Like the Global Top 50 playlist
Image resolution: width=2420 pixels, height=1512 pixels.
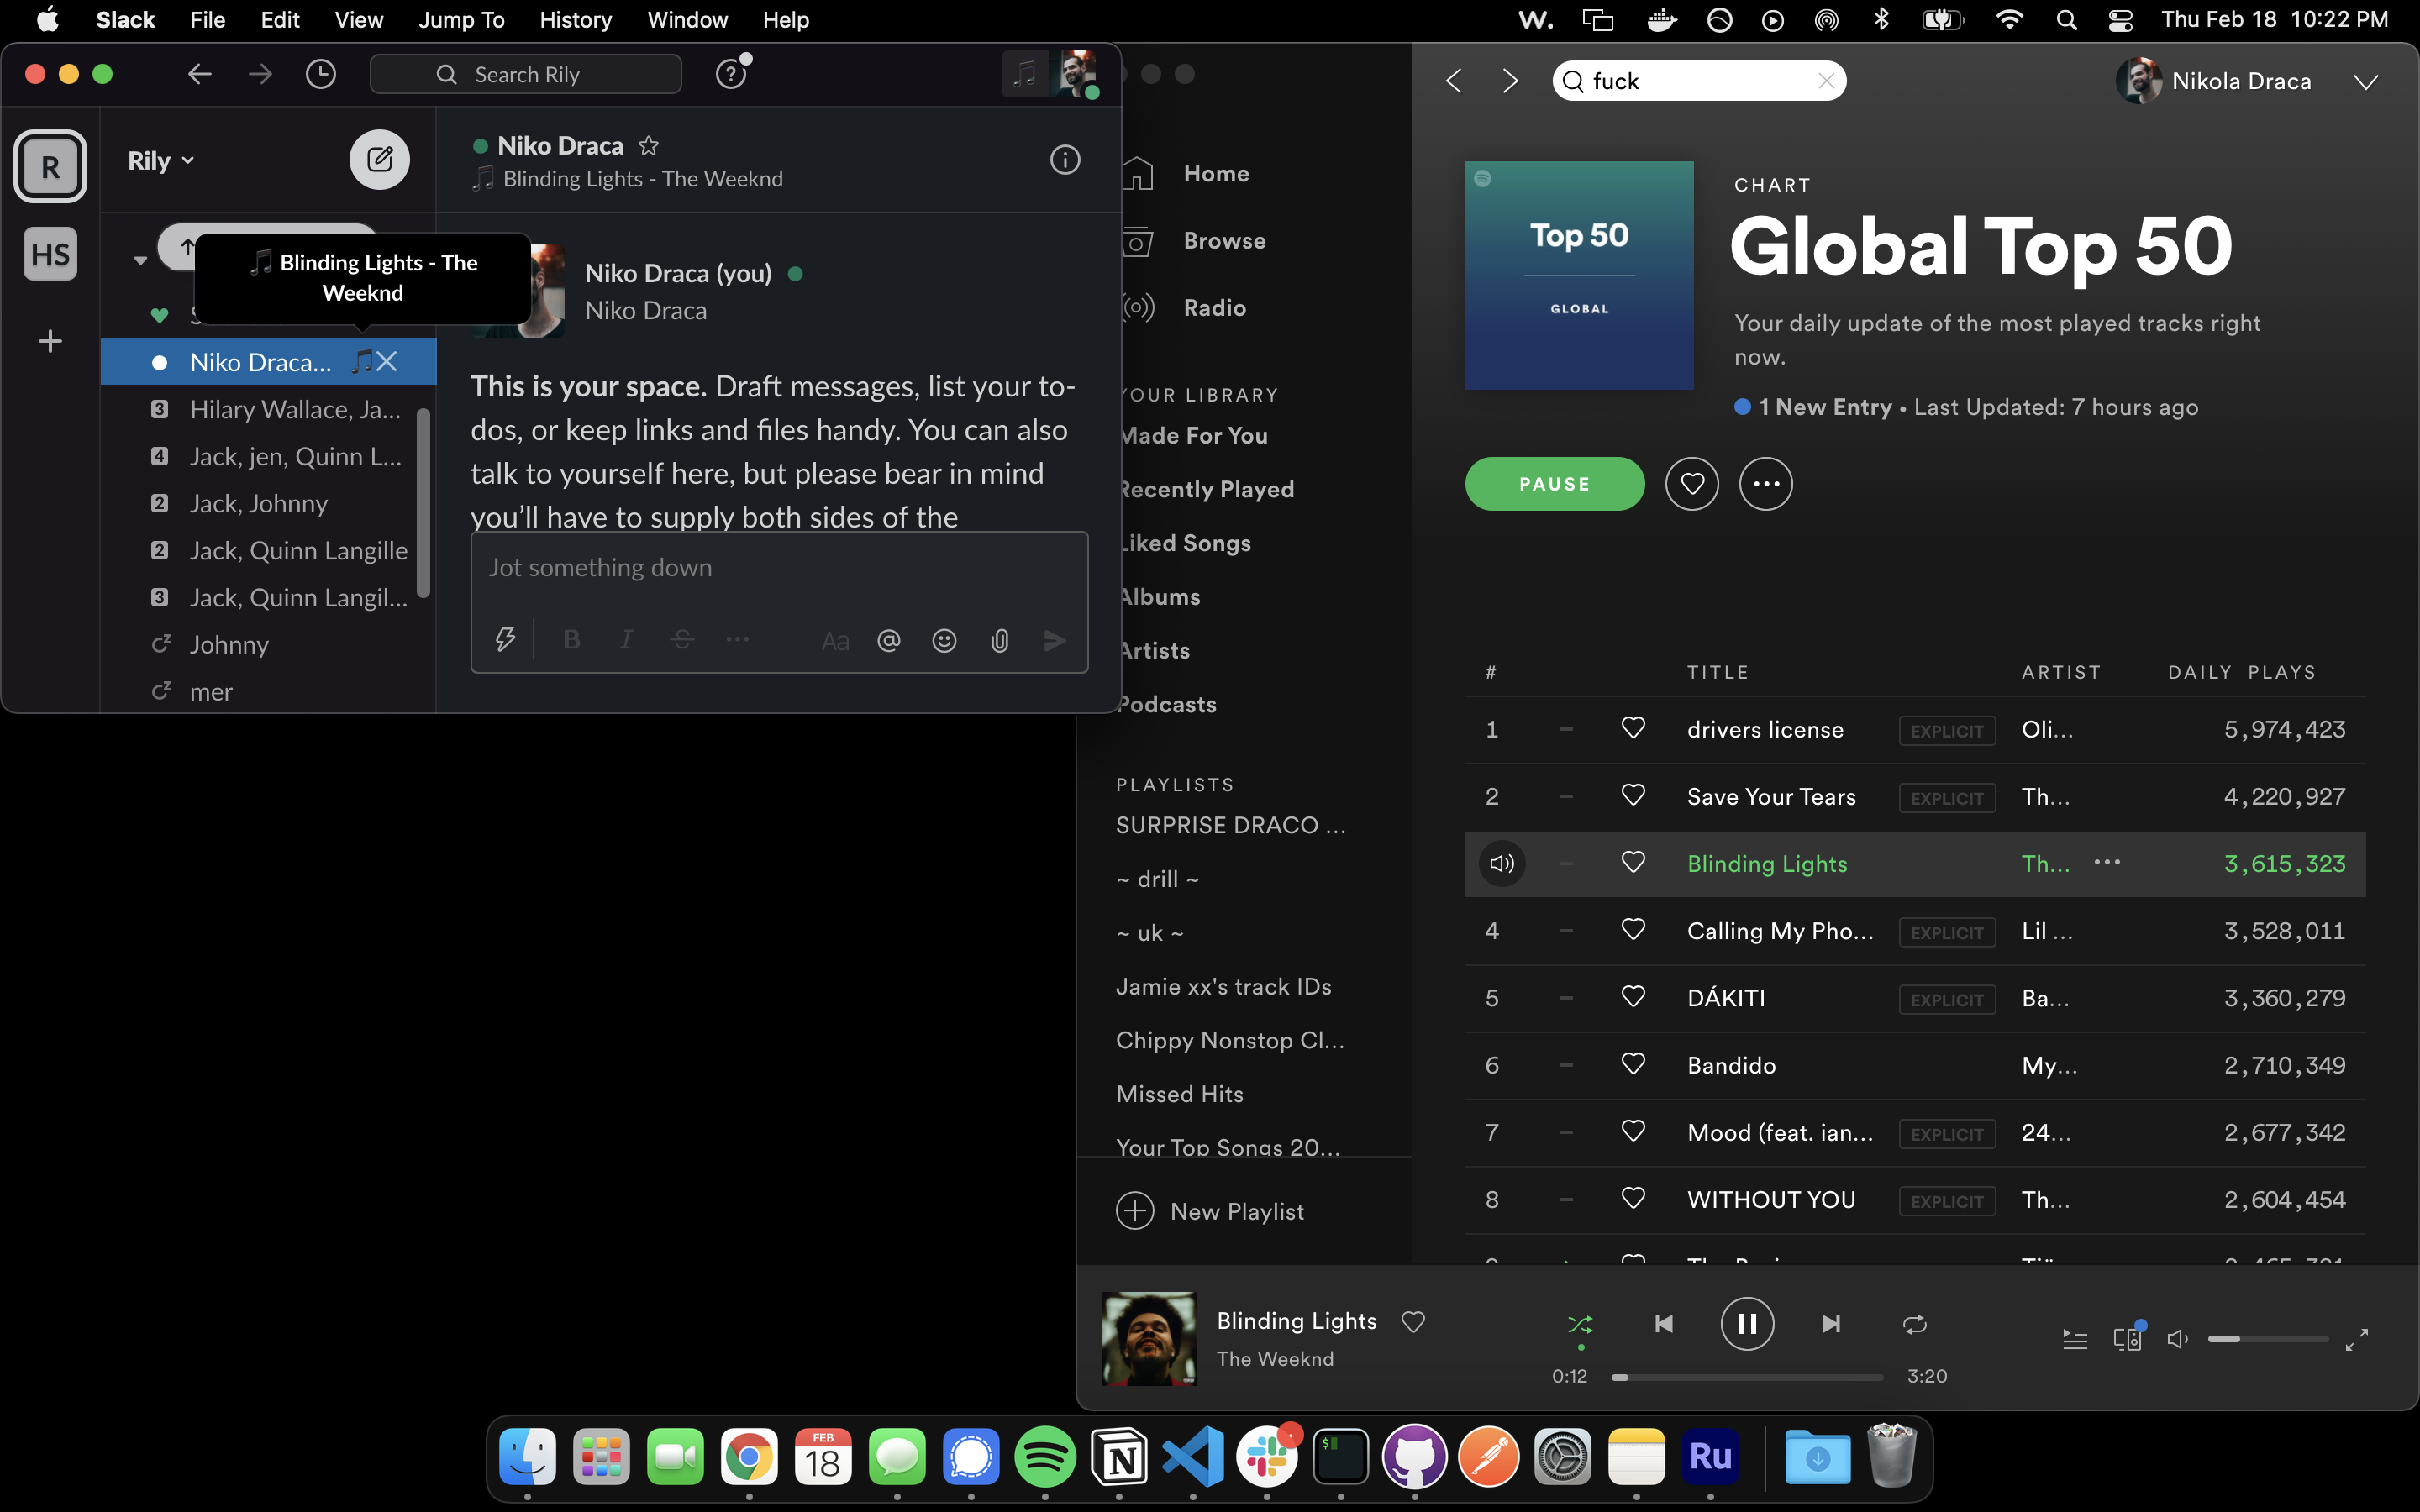pos(1692,484)
